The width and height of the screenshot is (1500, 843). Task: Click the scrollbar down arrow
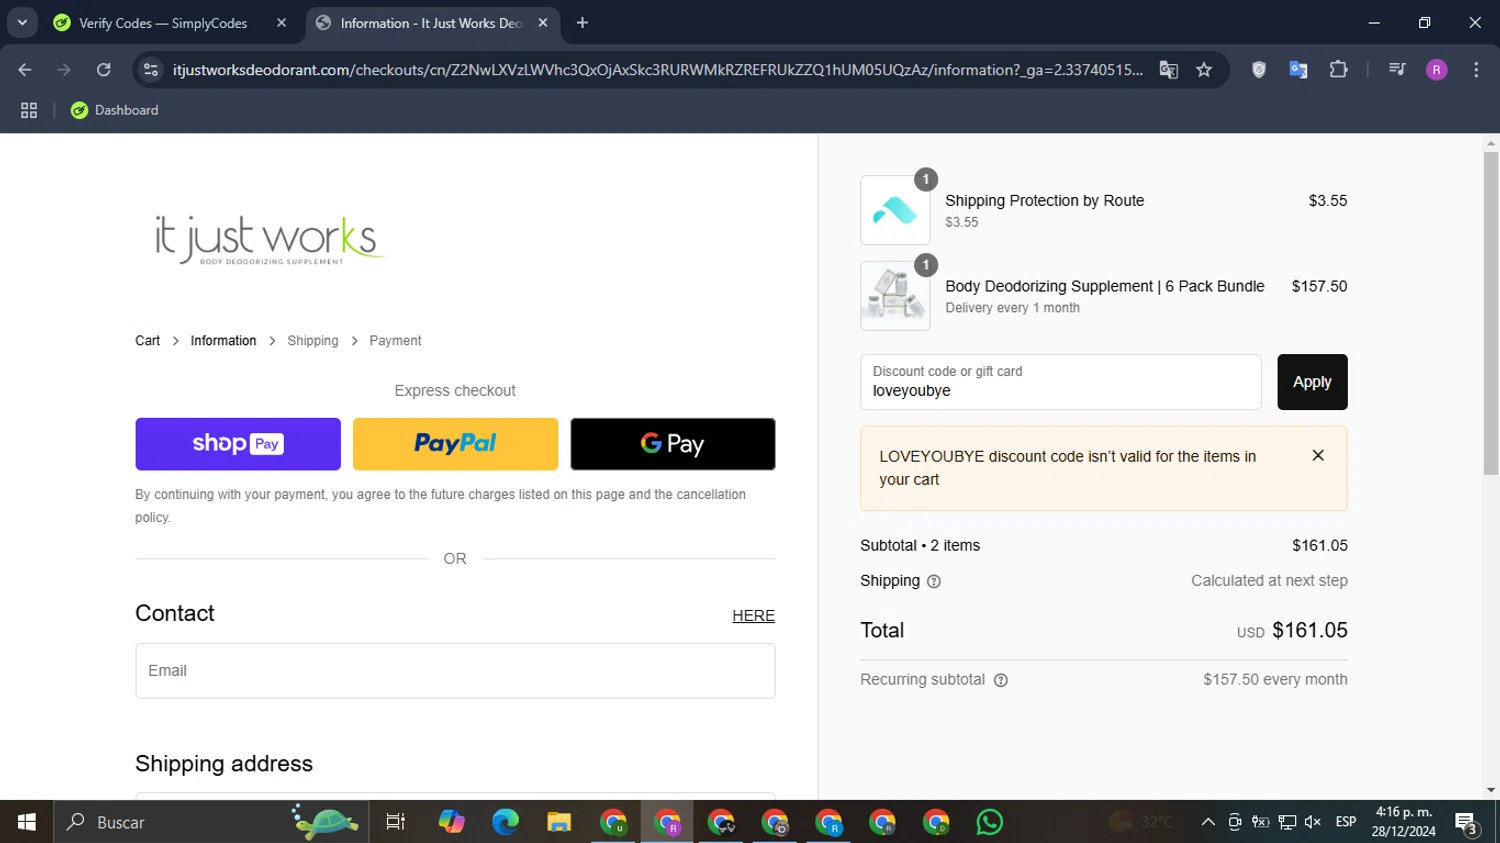[x=1491, y=790]
